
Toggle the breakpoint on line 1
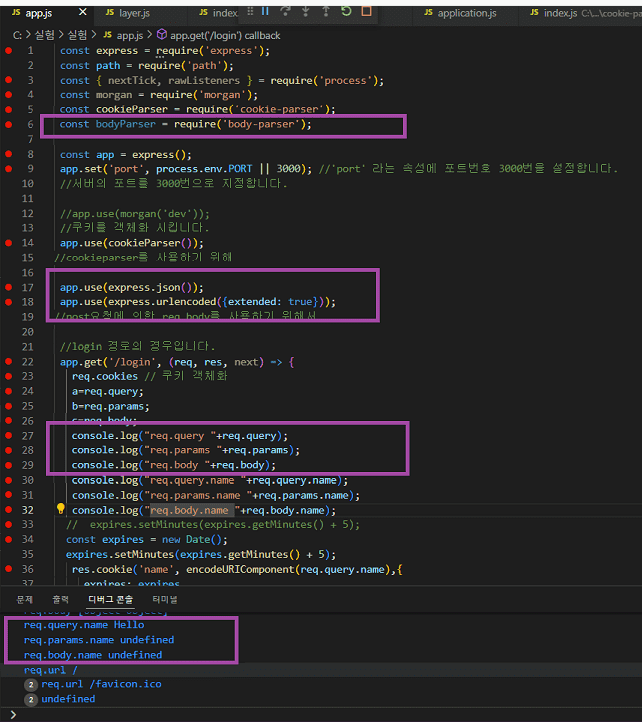8,50
